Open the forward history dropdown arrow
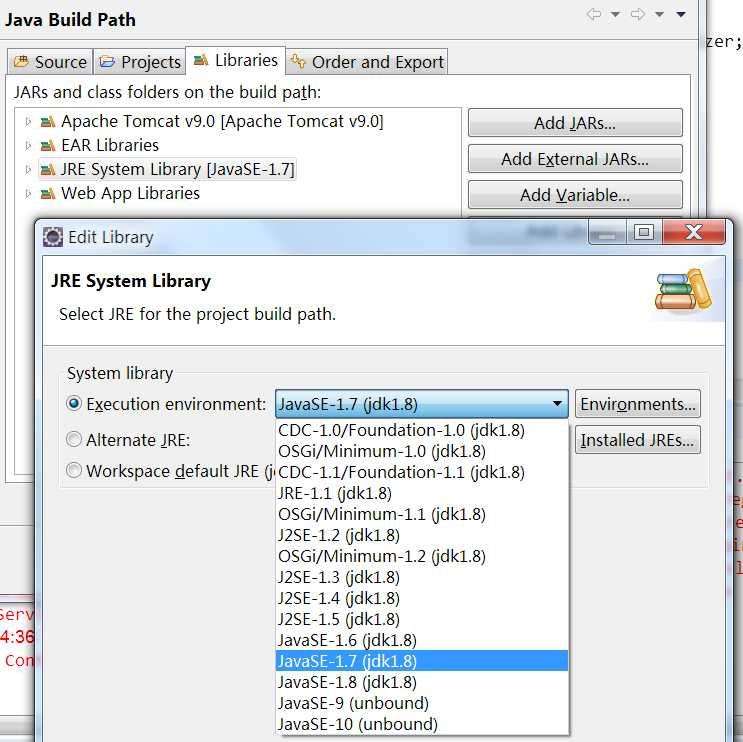743x742 pixels. pos(659,15)
